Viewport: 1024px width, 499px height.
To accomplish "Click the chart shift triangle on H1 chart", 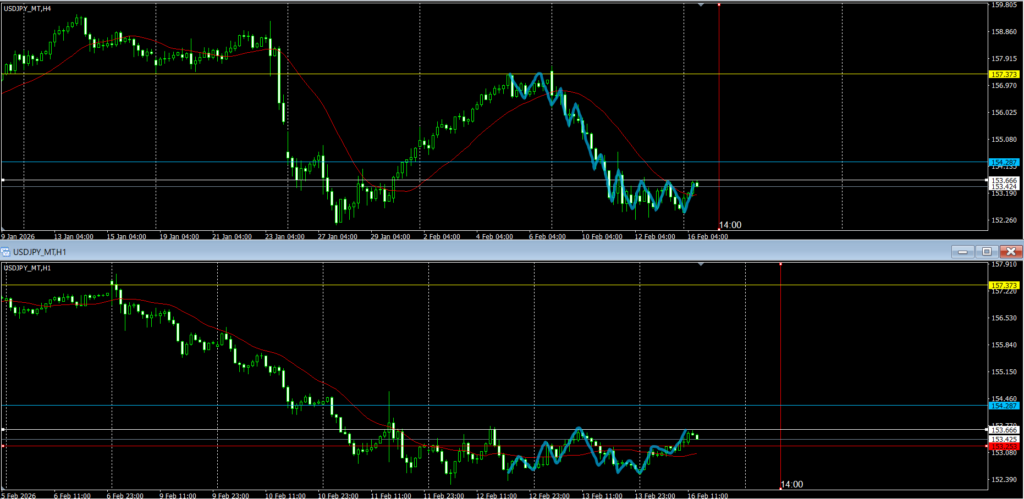I will tap(701, 264).
